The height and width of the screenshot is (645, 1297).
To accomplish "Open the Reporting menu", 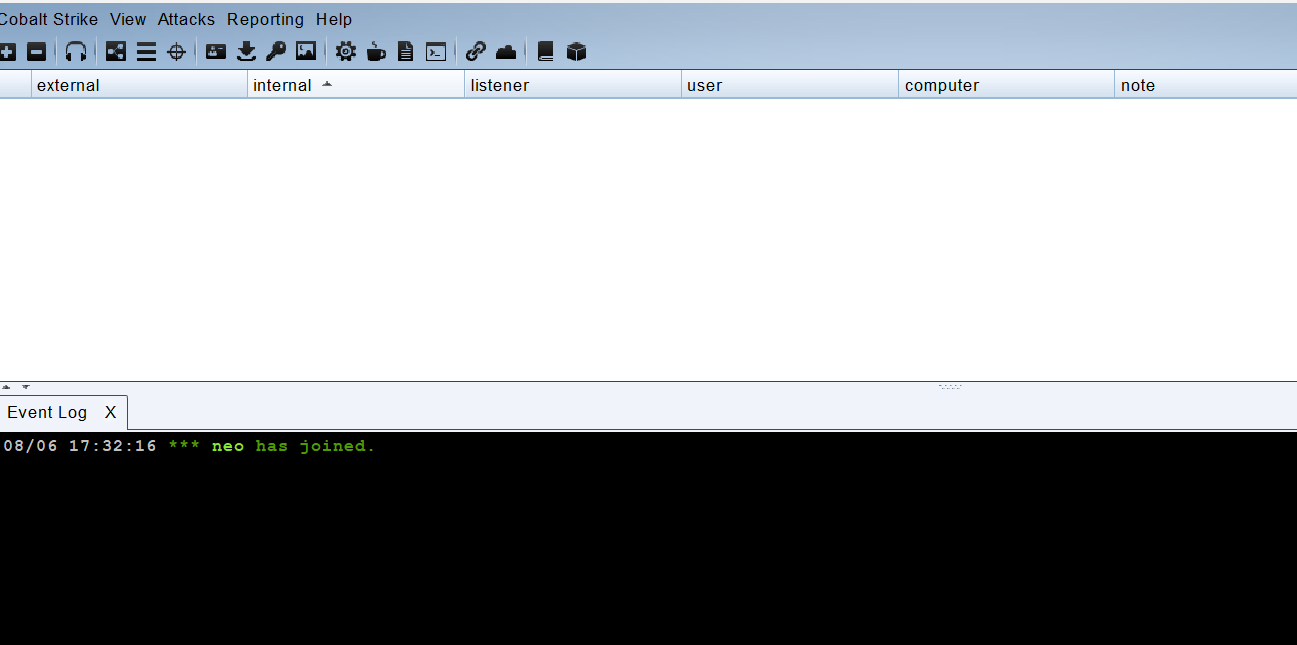I will [x=265, y=19].
